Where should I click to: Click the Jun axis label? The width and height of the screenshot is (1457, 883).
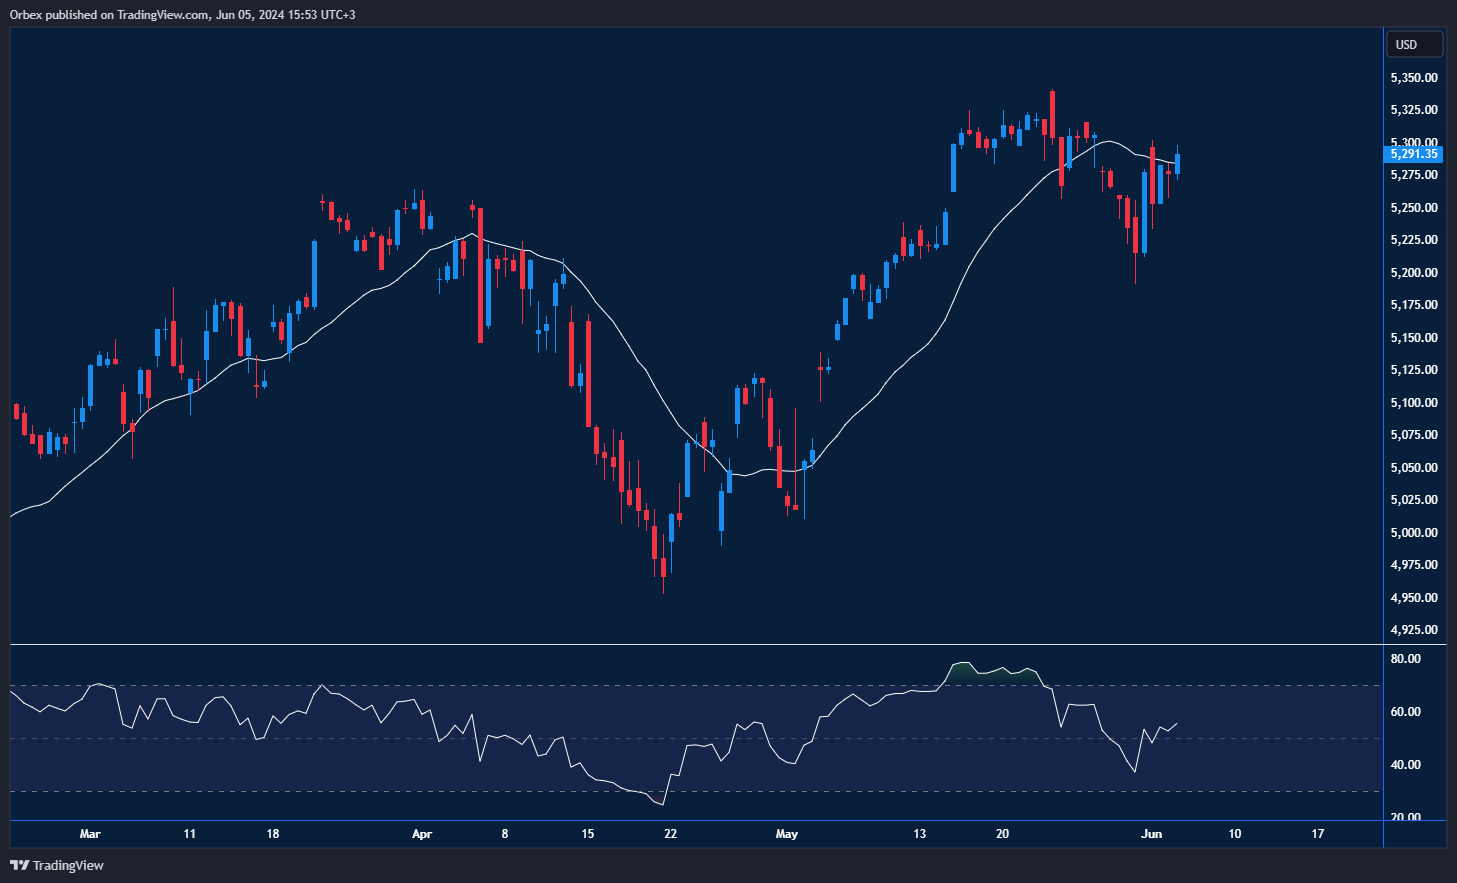(x=1151, y=833)
